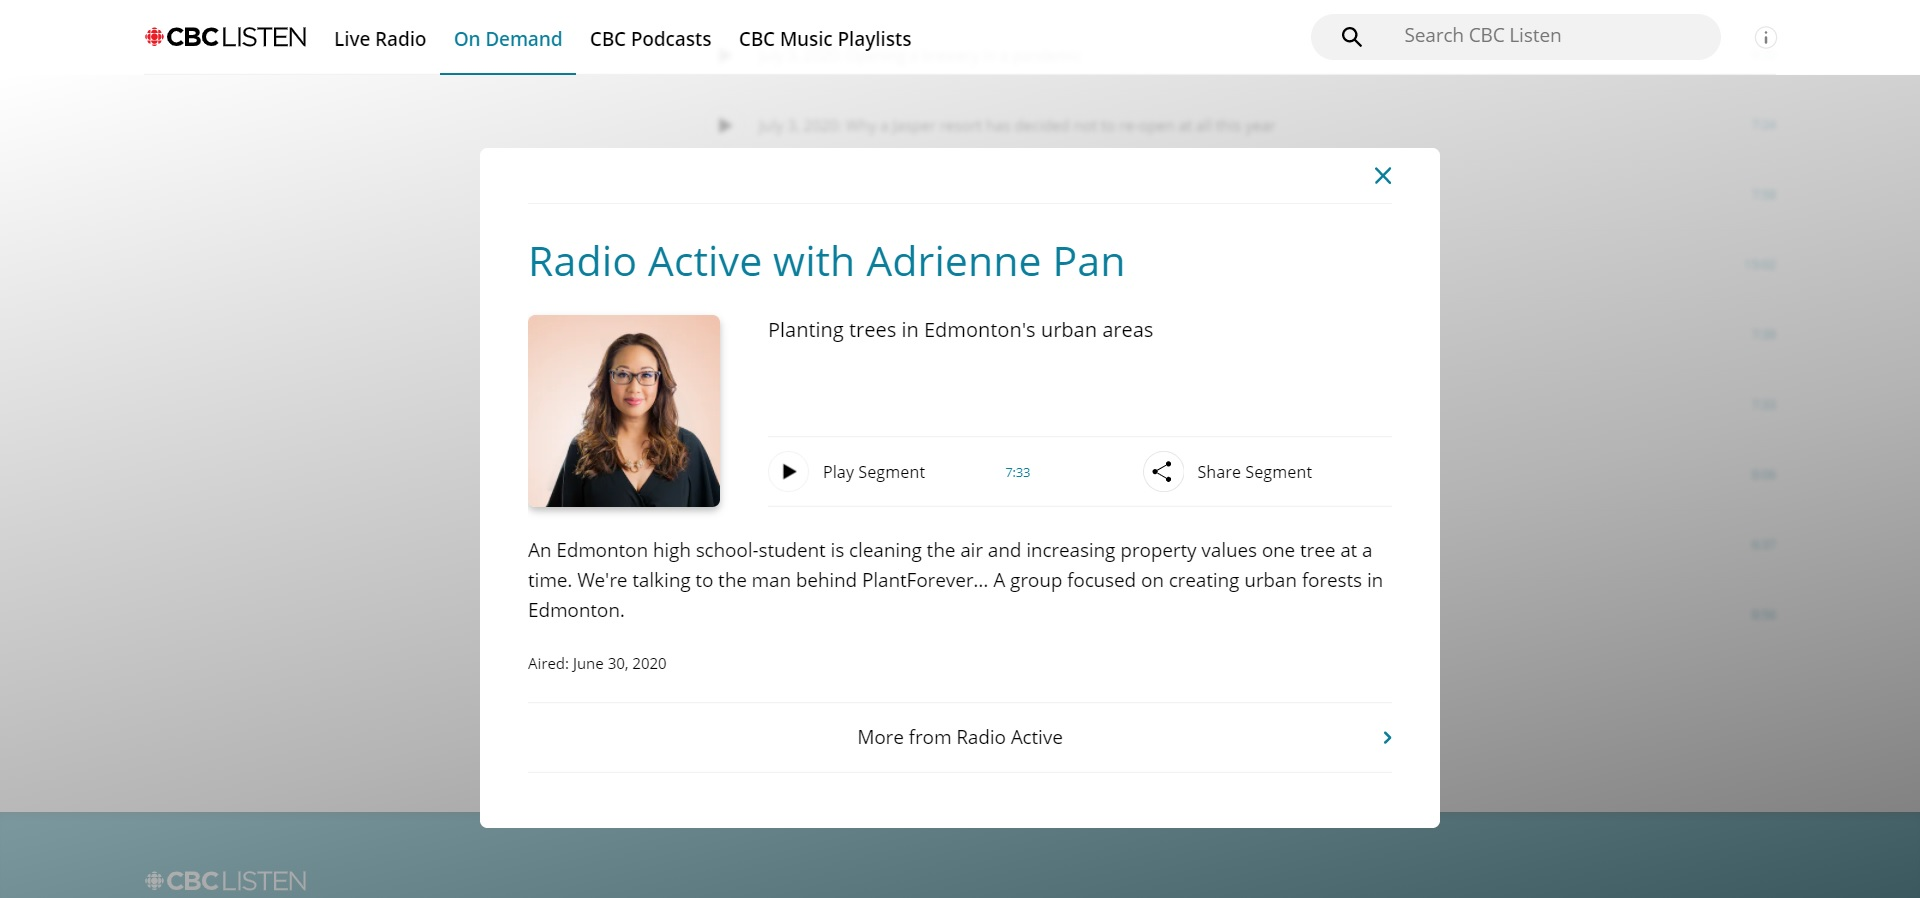
Task: Switch to the Live Radio tab
Action: pyautogui.click(x=380, y=39)
